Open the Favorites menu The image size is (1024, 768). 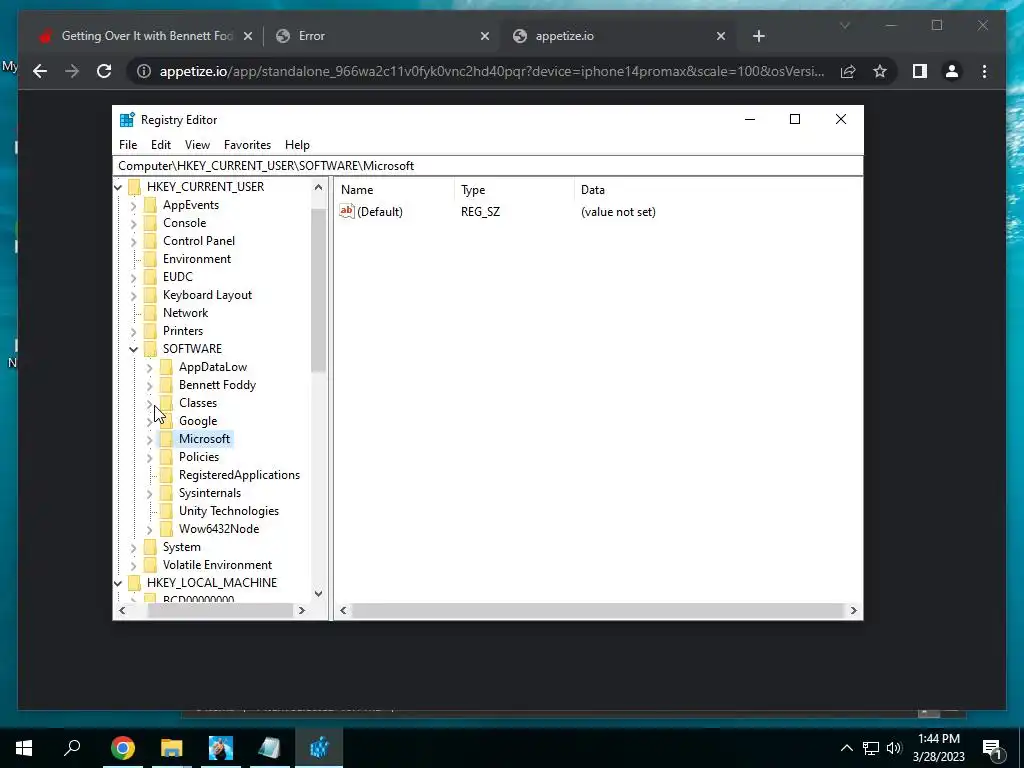(248, 145)
